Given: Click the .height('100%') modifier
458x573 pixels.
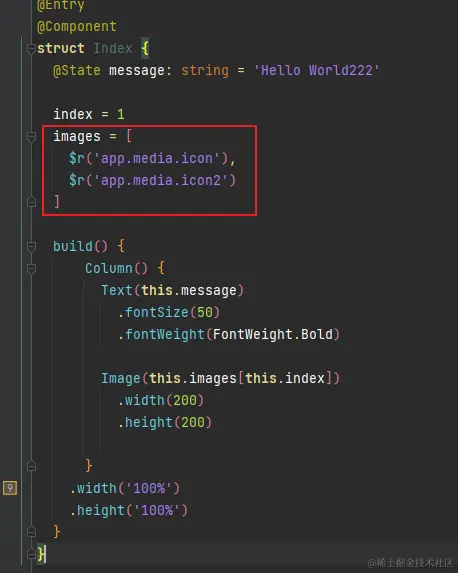Looking at the screenshot, I should point(129,510).
